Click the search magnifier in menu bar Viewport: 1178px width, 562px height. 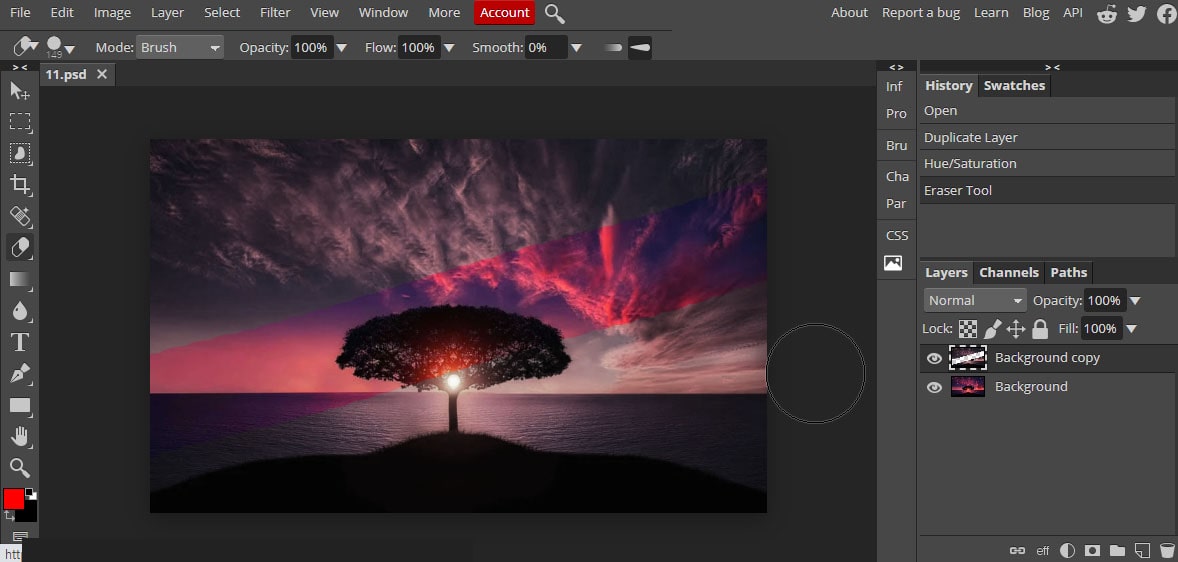pyautogui.click(x=554, y=13)
